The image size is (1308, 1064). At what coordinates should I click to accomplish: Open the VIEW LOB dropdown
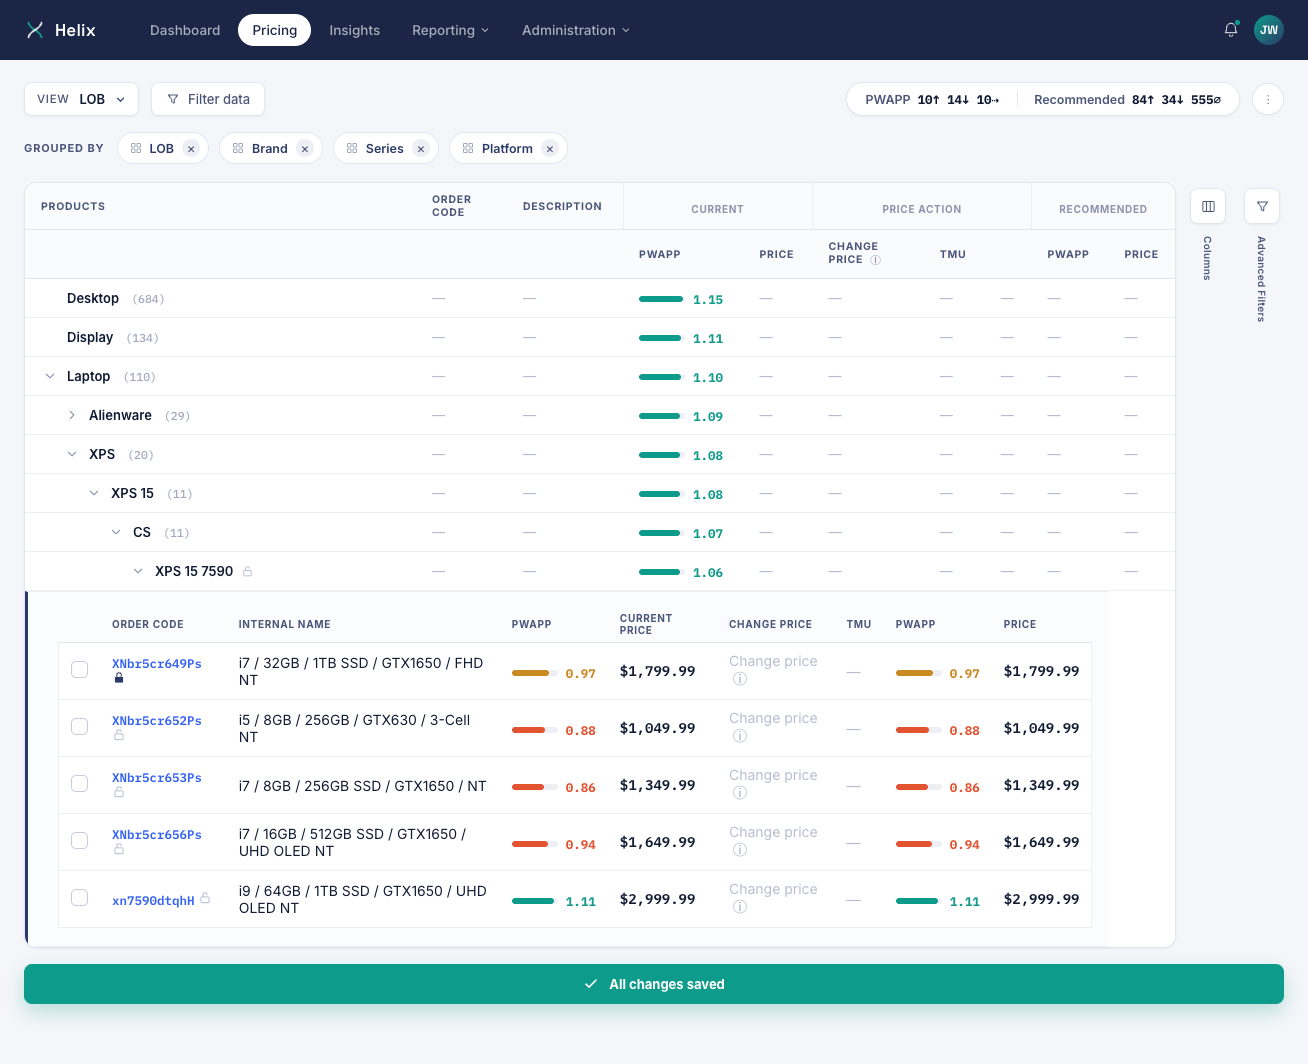tap(81, 99)
